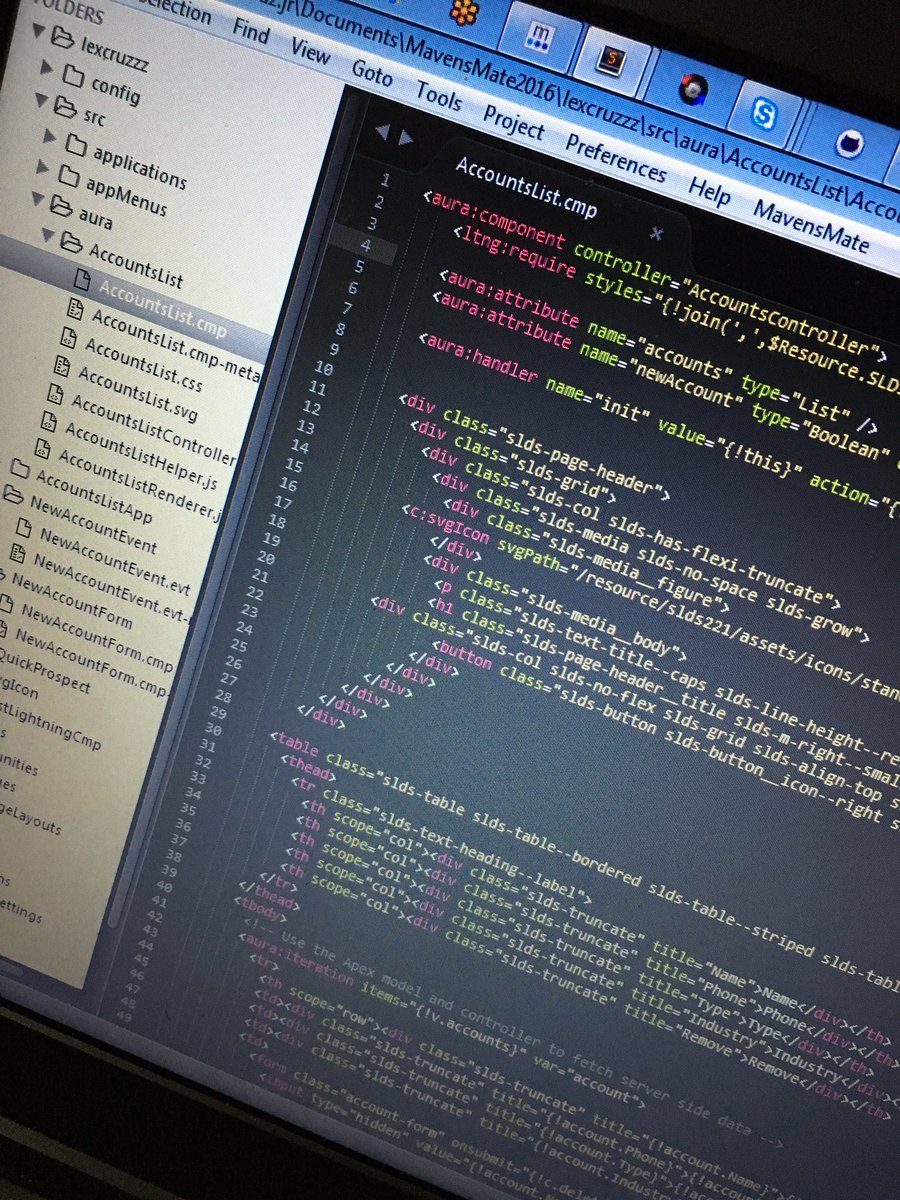Open the MavensMate menu
Image resolution: width=900 pixels, height=1200 pixels.
click(811, 225)
